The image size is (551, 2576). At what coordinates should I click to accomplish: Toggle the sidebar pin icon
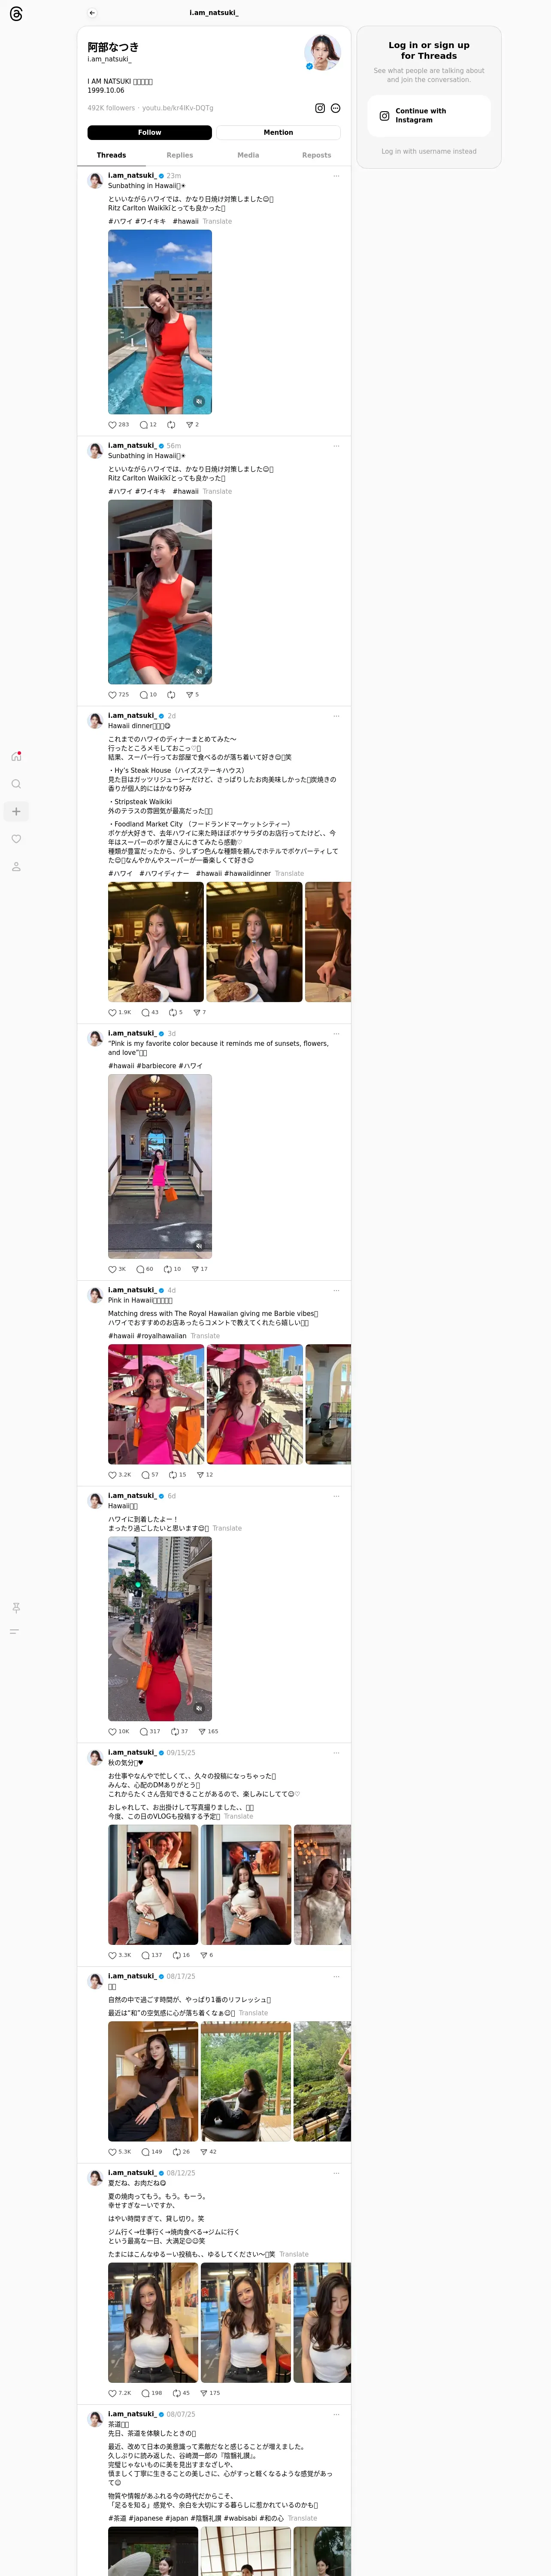(15, 1608)
